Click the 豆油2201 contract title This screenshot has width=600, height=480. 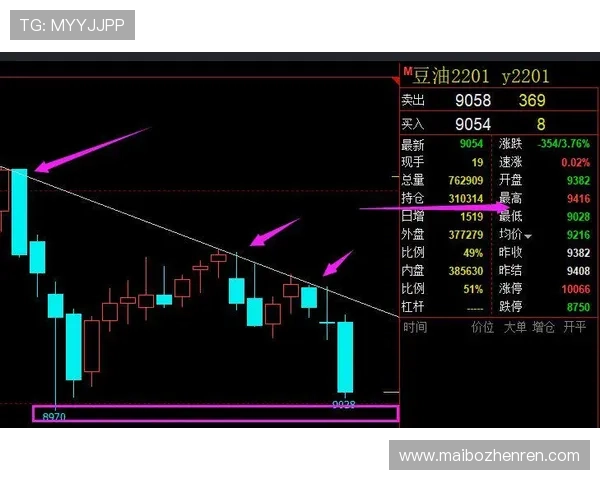(451, 76)
